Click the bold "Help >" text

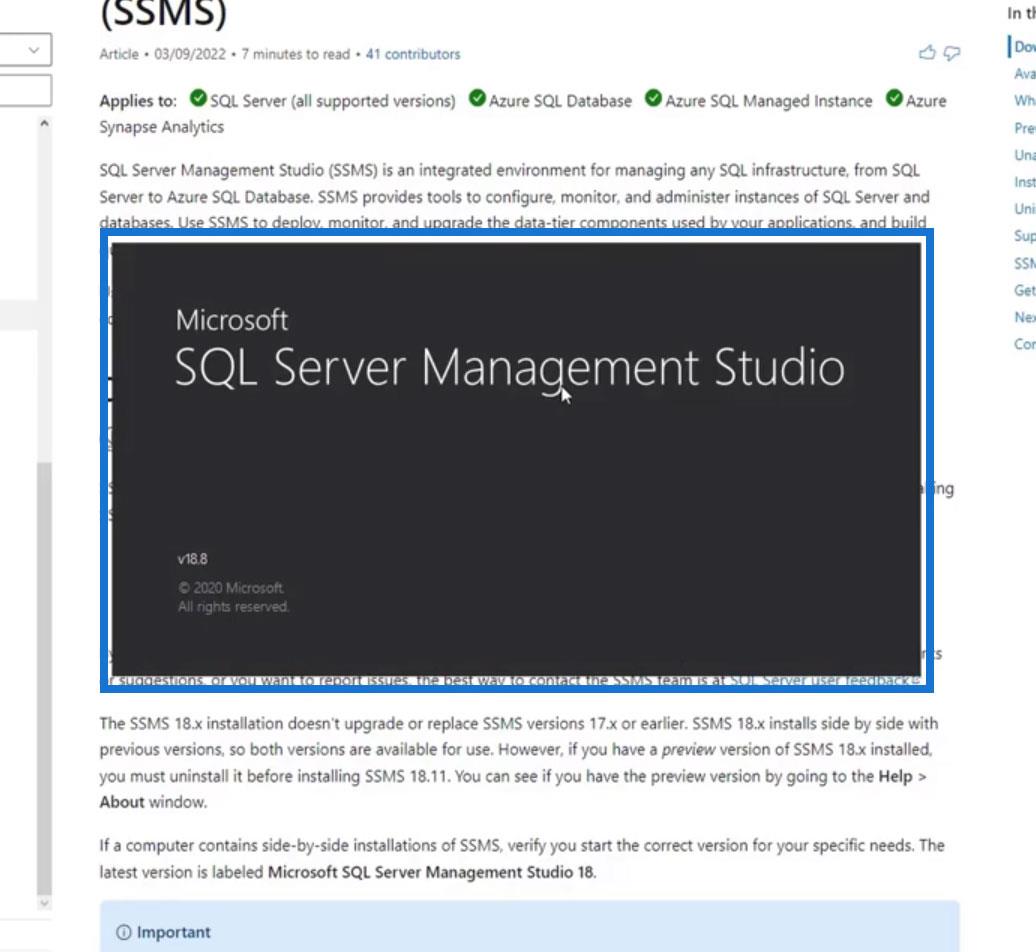pyautogui.click(x=903, y=776)
